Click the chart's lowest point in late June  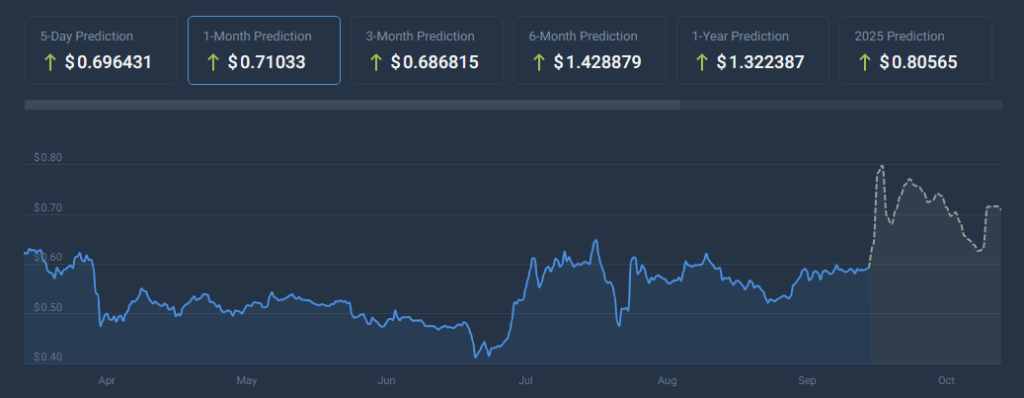coord(475,357)
